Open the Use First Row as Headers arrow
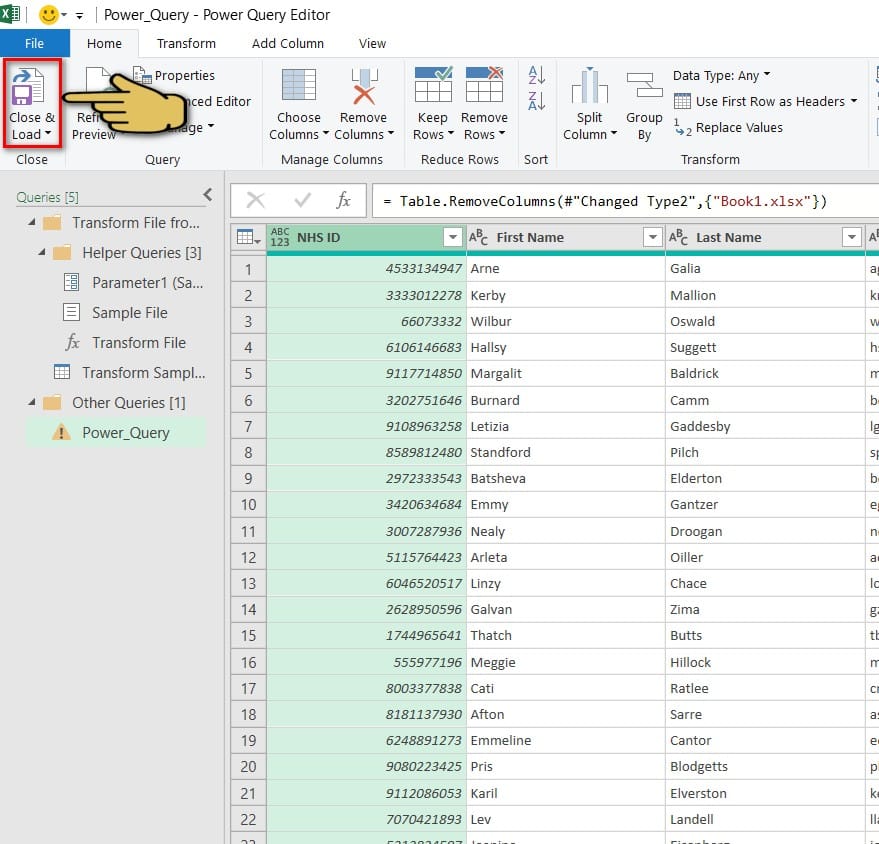Screen dimensions: 879x844 [x=854, y=101]
